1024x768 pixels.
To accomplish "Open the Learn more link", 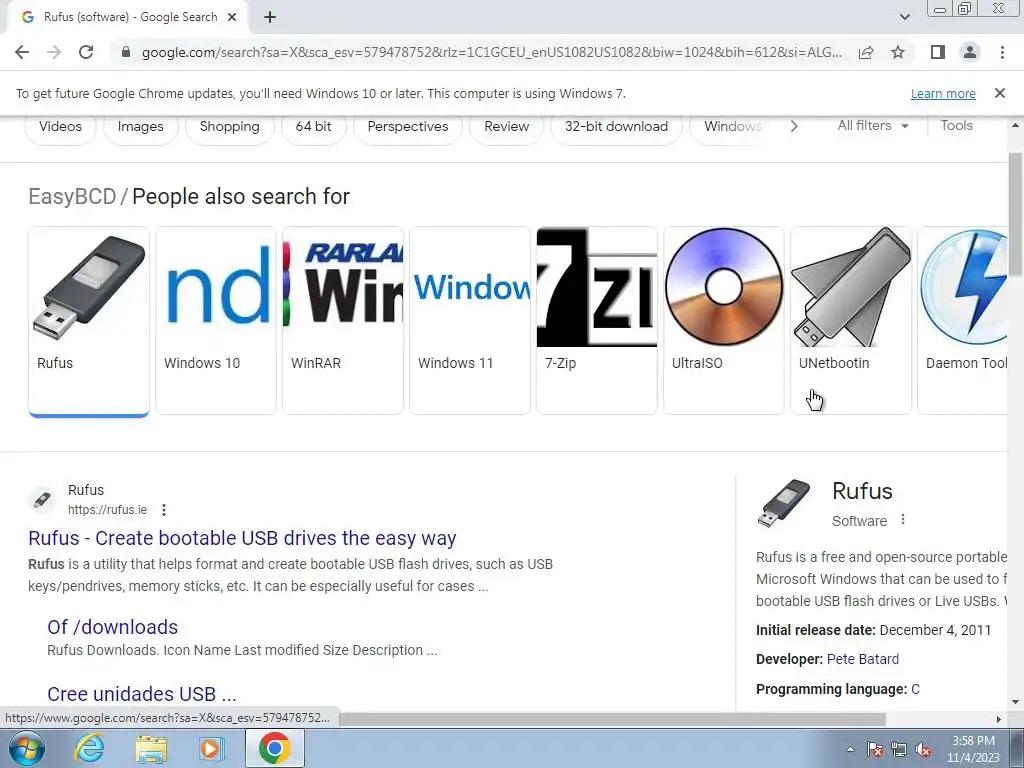I will click(x=943, y=93).
